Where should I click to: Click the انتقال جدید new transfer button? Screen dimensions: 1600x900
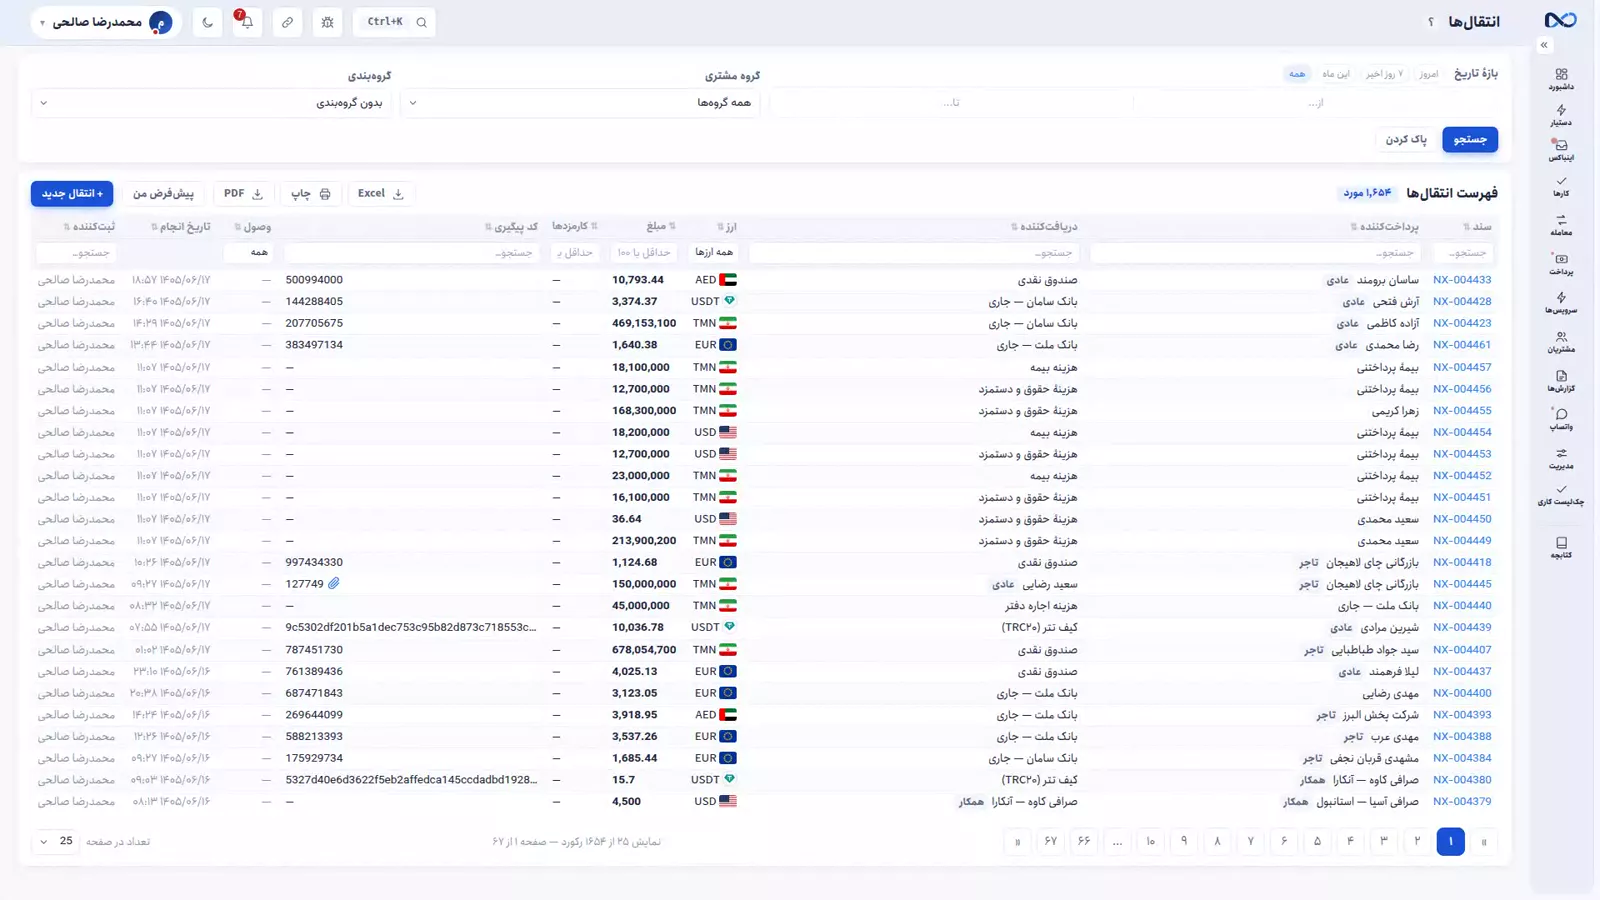point(72,193)
